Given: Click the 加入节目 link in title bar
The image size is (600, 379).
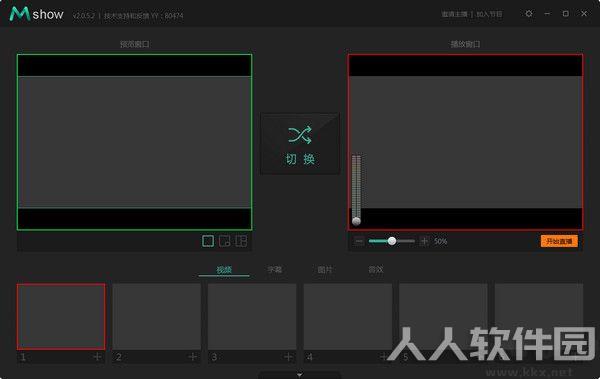Looking at the screenshot, I should (x=489, y=14).
